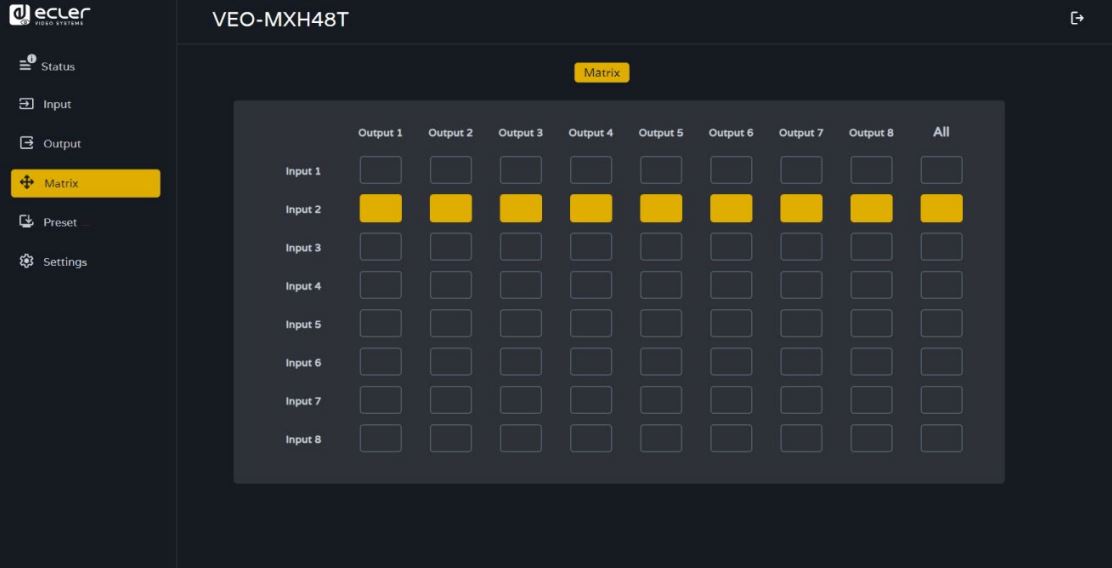Route Input 7 to All outputs
The image size is (1112, 568).
[x=942, y=400]
